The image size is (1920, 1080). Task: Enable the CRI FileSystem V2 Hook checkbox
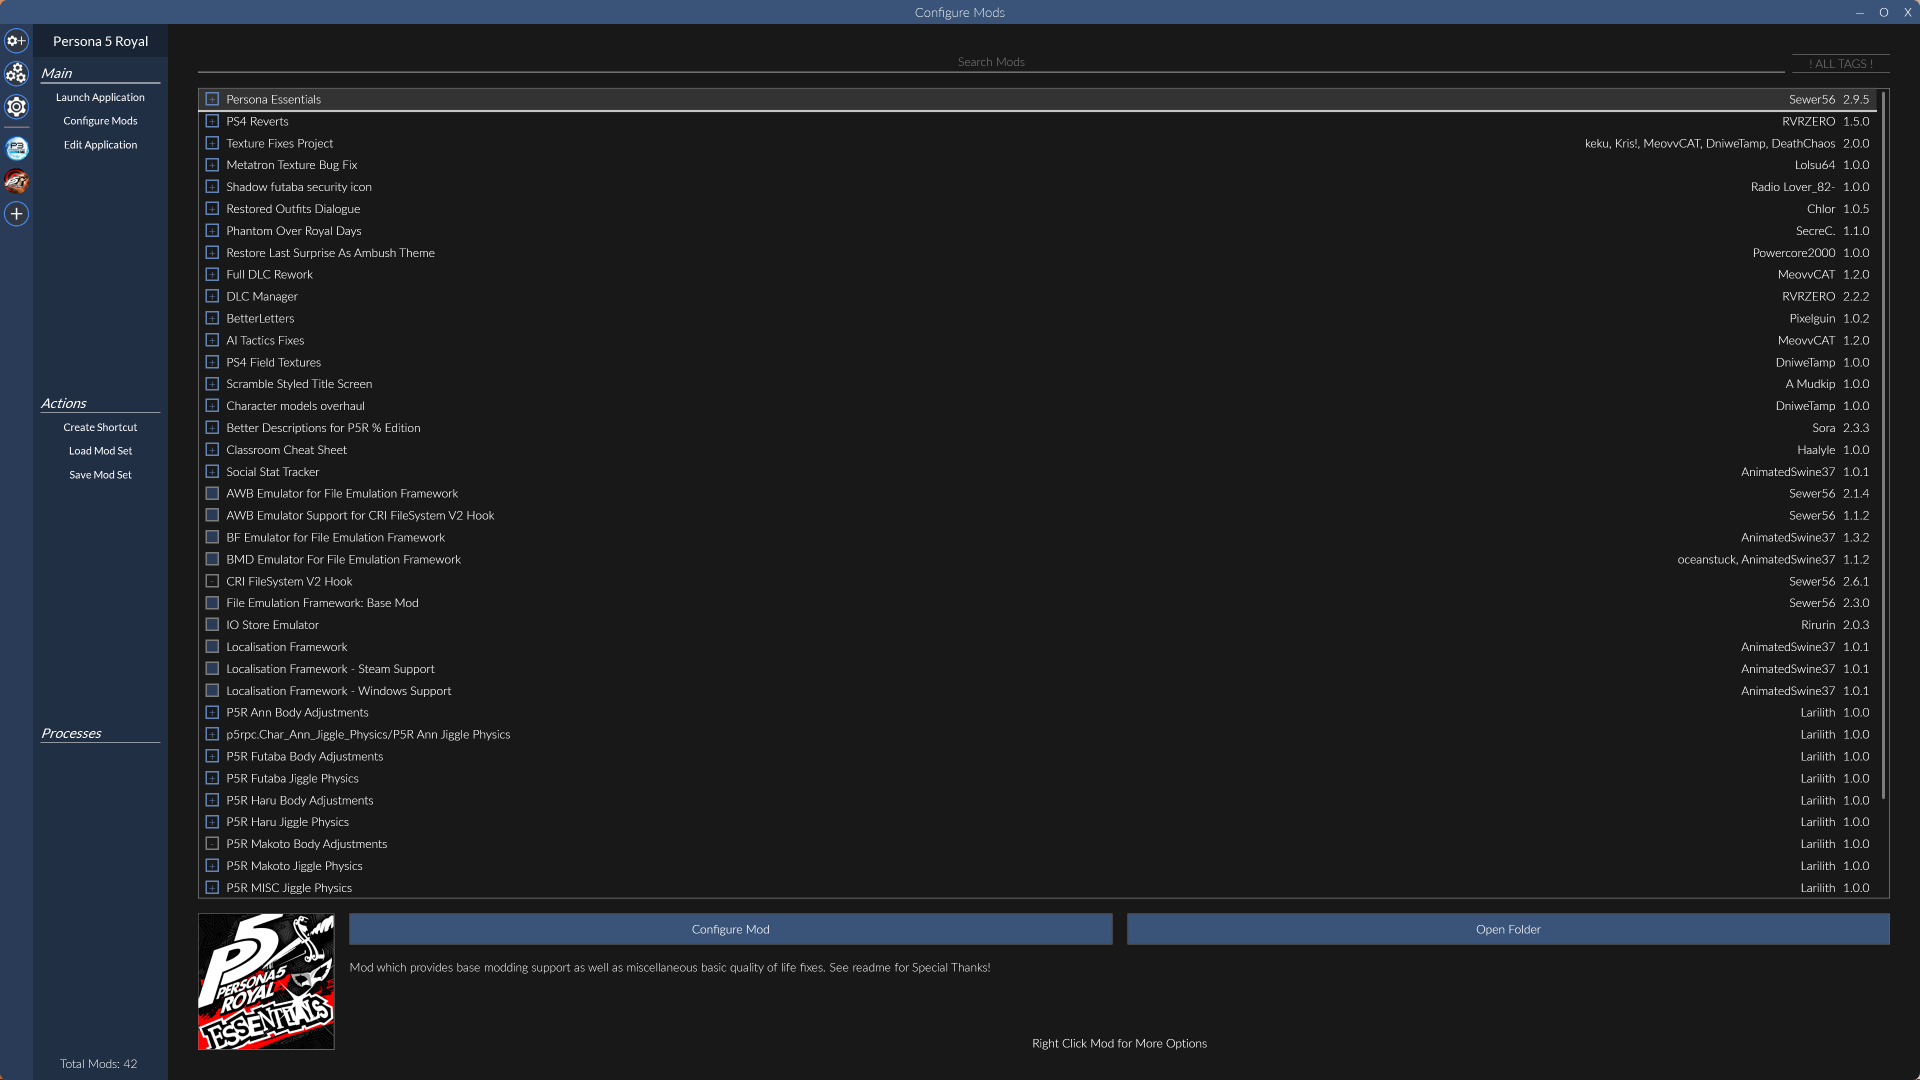(212, 581)
